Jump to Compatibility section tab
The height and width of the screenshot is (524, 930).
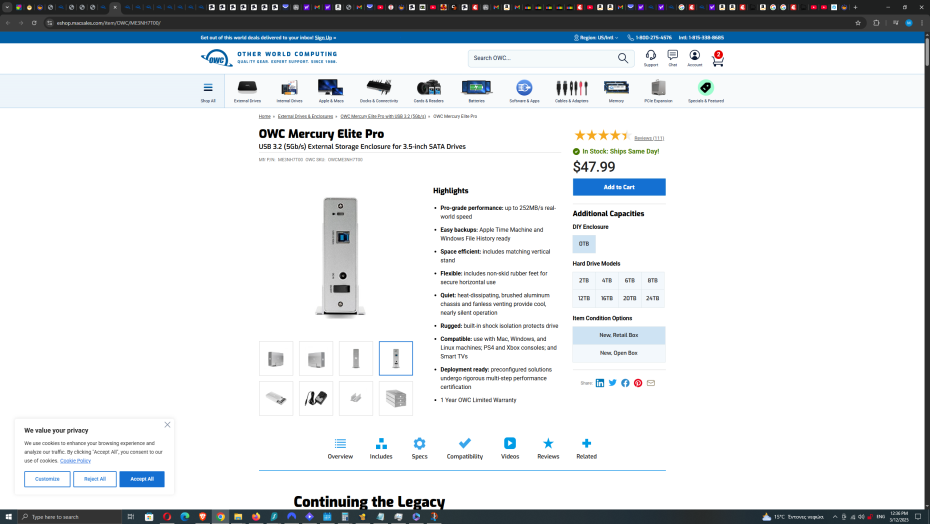click(464, 449)
